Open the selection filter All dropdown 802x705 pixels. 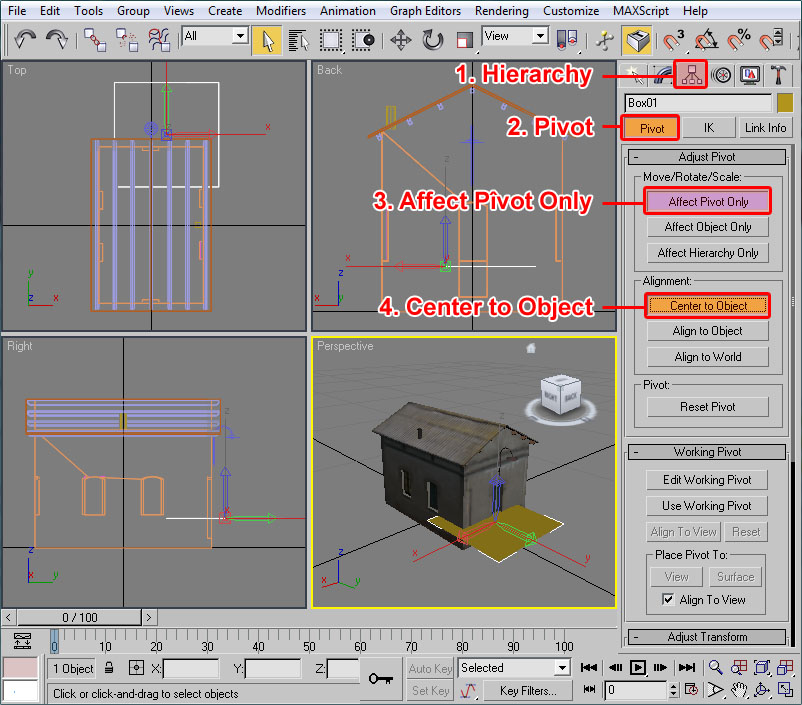215,36
